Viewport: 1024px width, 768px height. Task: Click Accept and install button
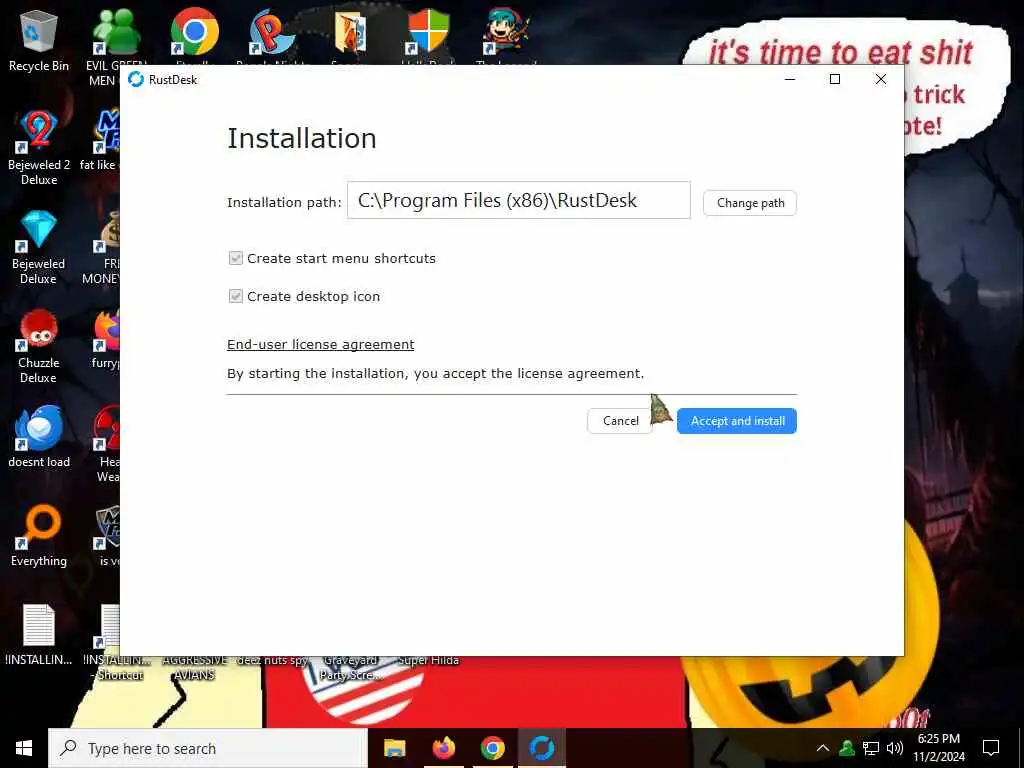point(737,421)
